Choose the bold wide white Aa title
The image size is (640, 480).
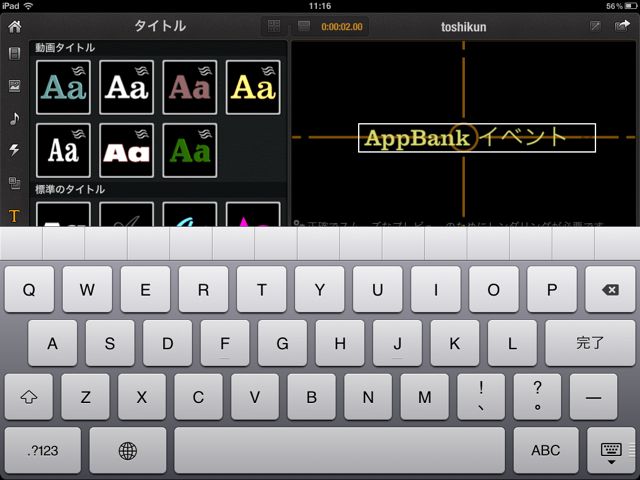pos(127,151)
